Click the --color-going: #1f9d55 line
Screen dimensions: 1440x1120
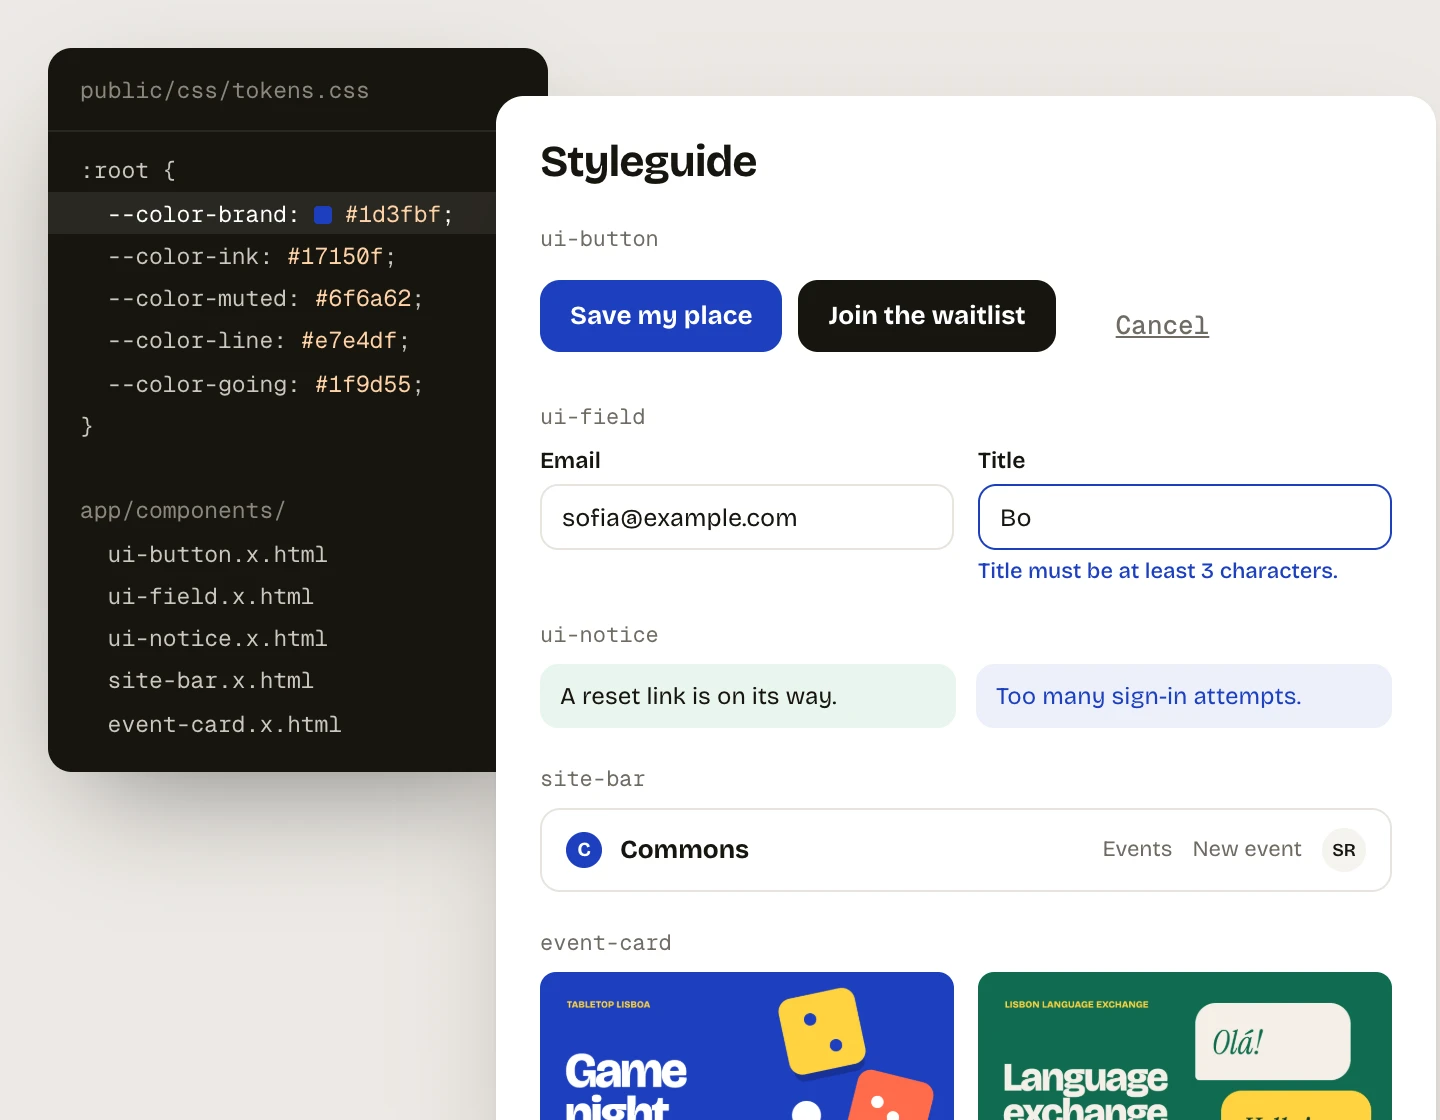pos(266,385)
